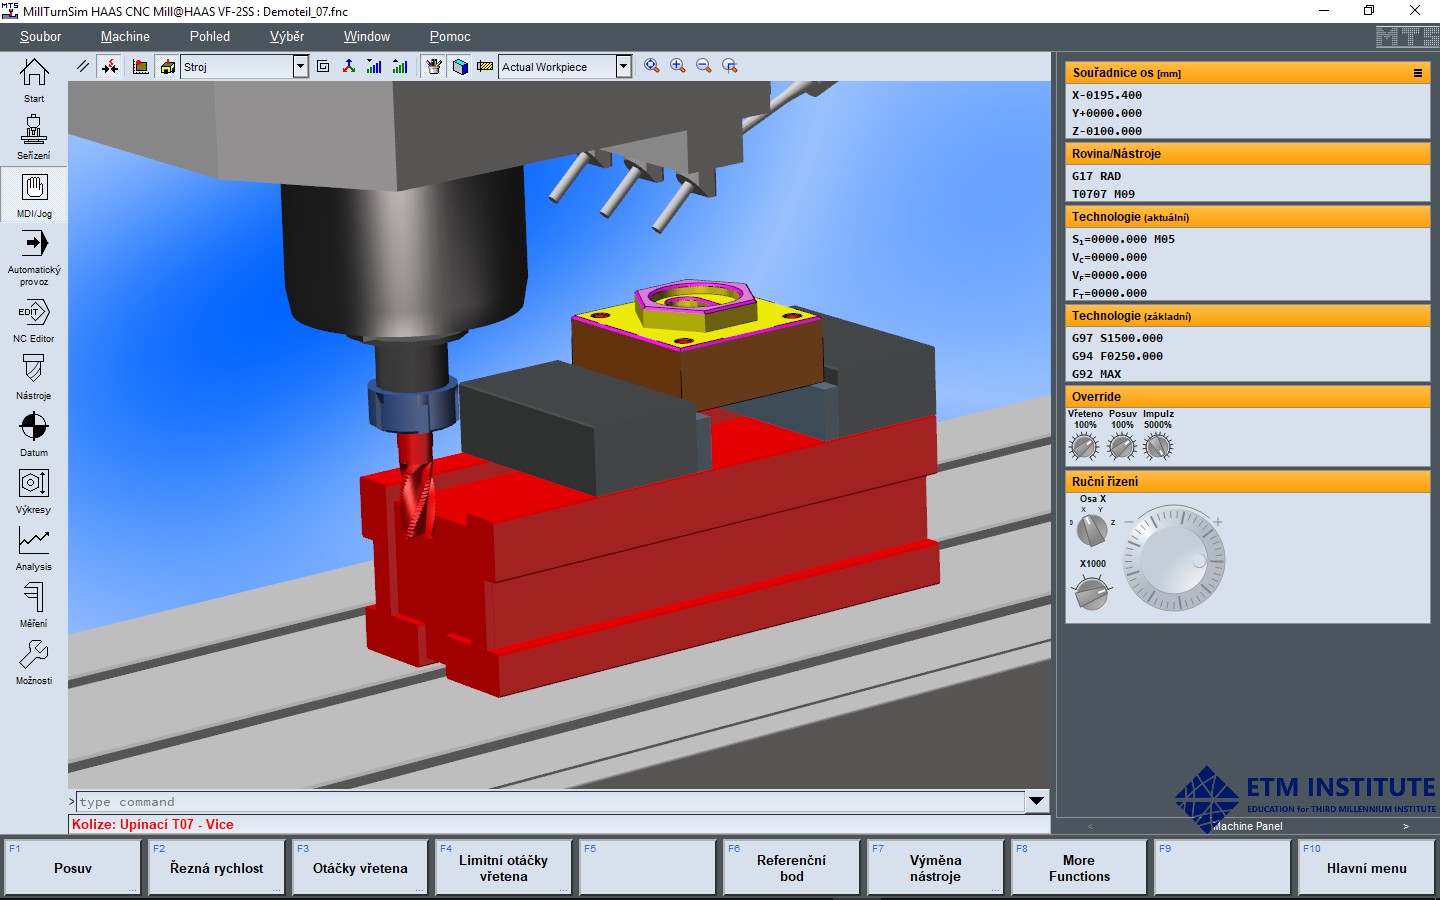Toggle the 3D cube workpiece icon

(x=460, y=66)
